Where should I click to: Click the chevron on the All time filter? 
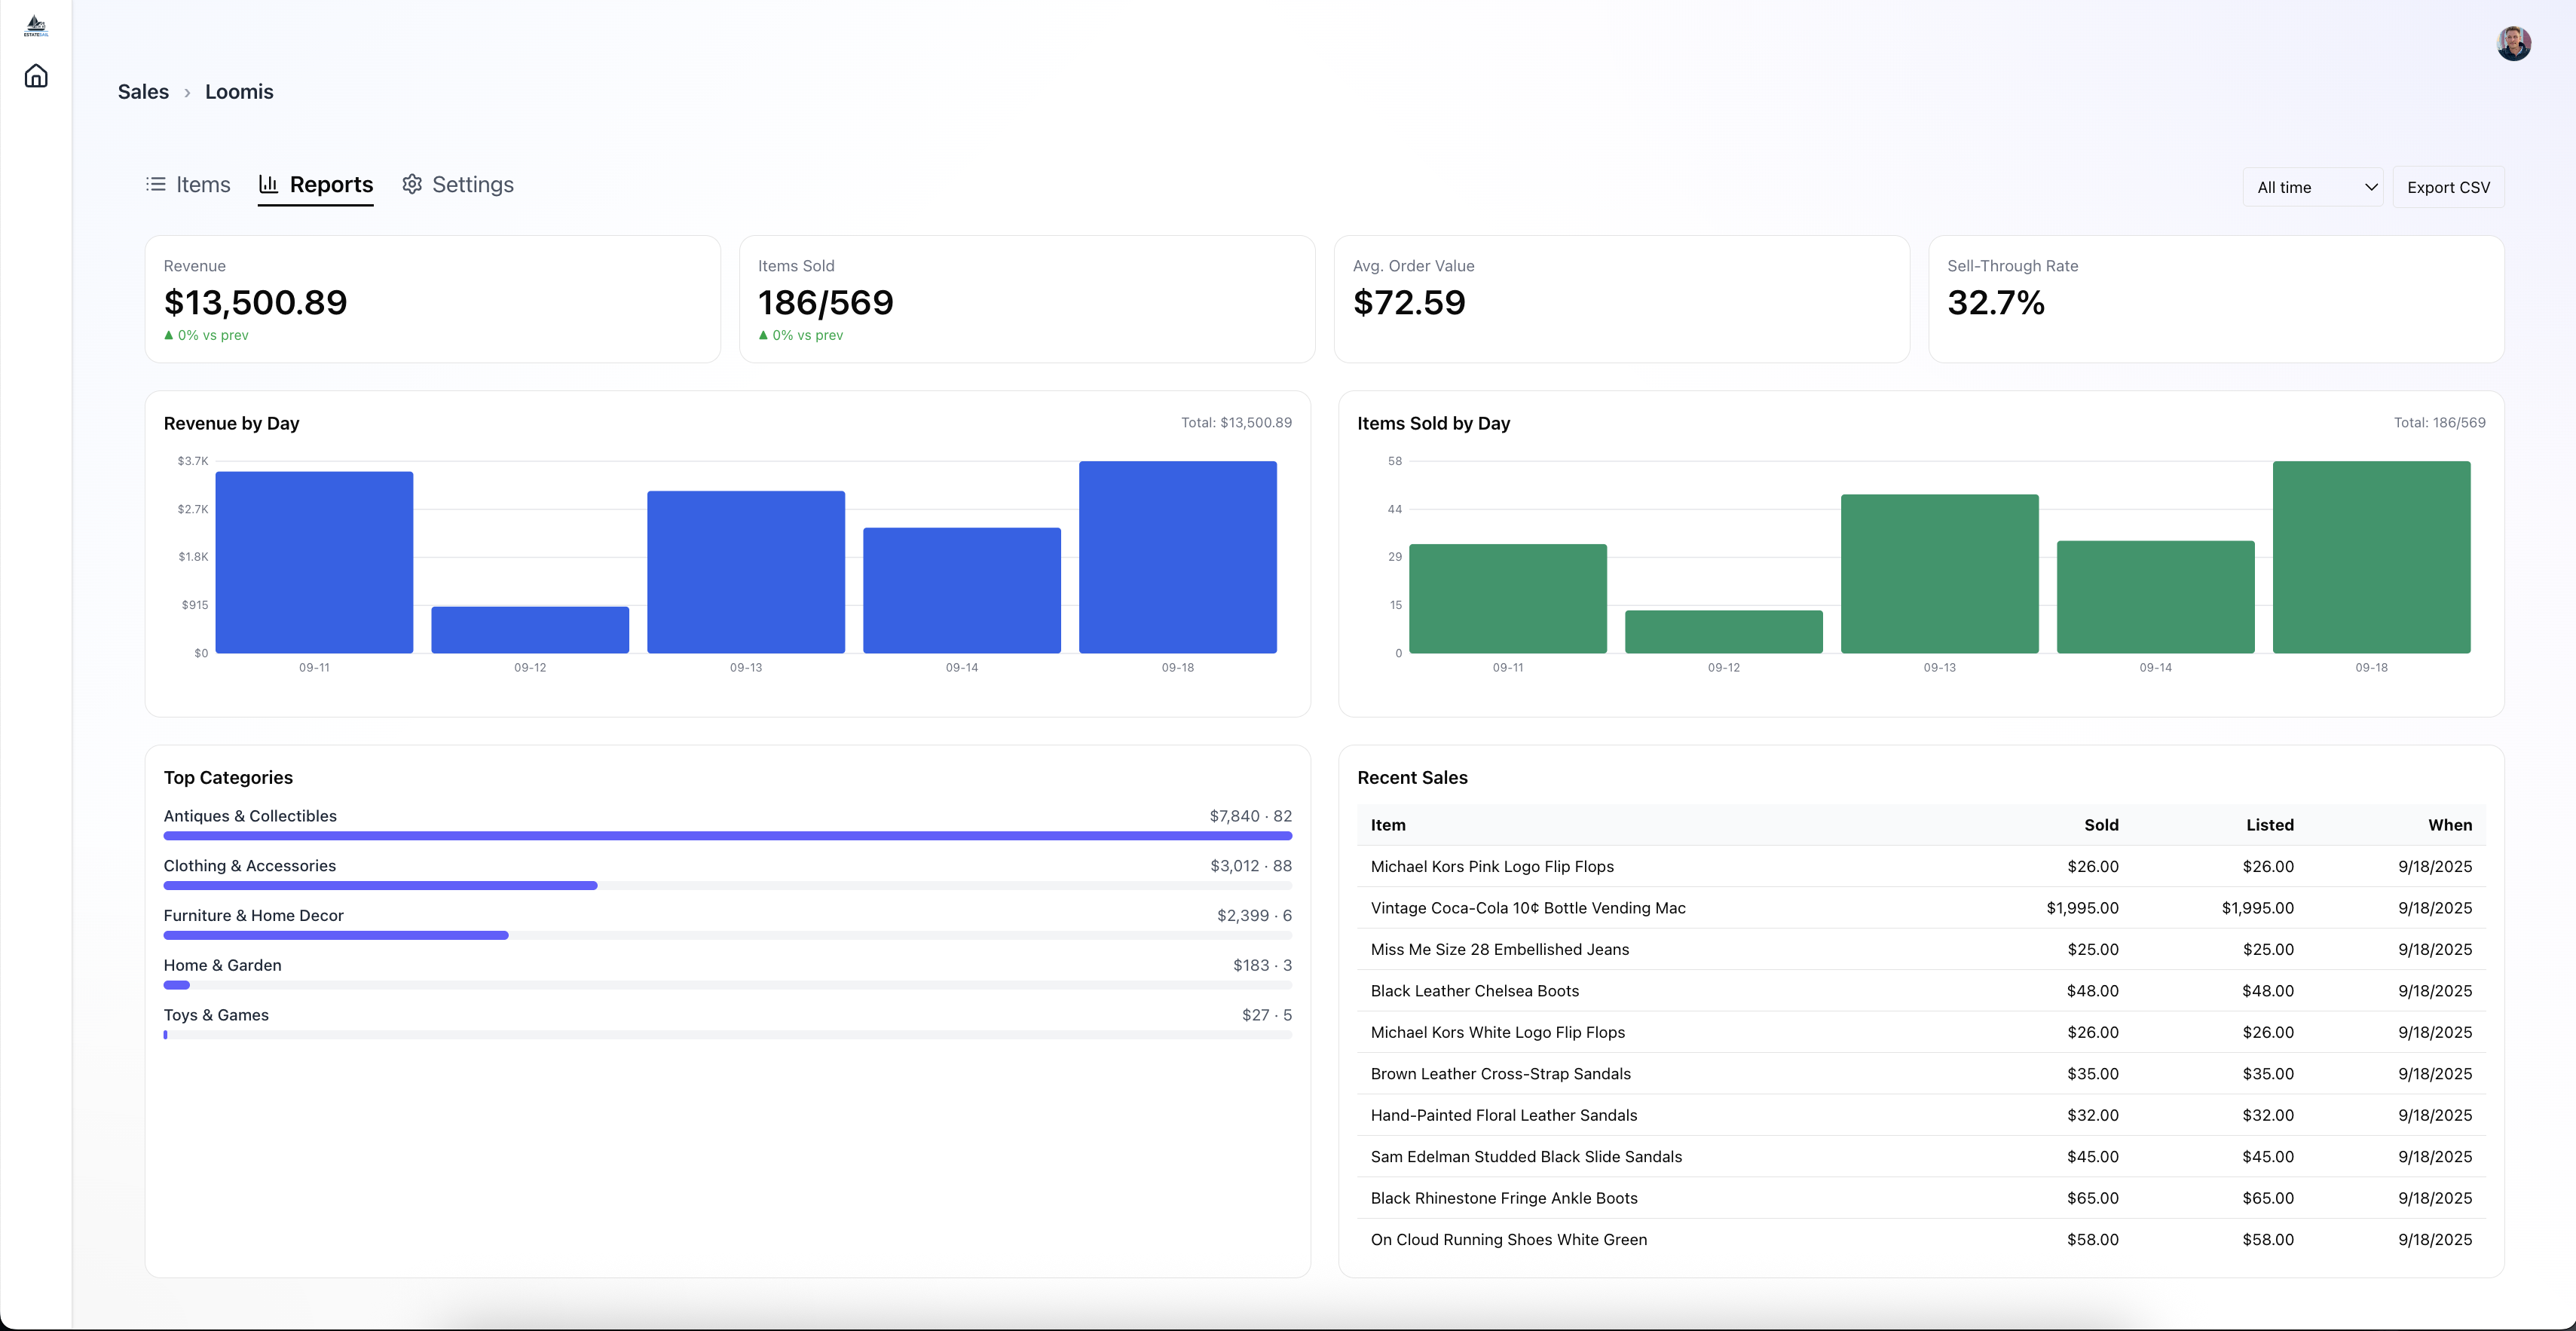(2371, 186)
